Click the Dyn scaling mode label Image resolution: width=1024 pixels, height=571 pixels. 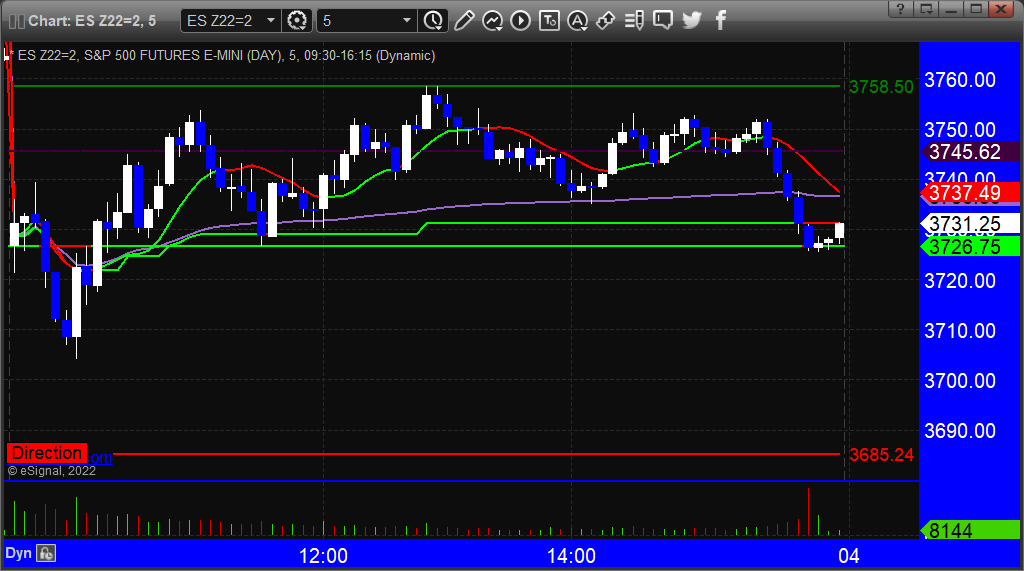pyautogui.click(x=18, y=553)
